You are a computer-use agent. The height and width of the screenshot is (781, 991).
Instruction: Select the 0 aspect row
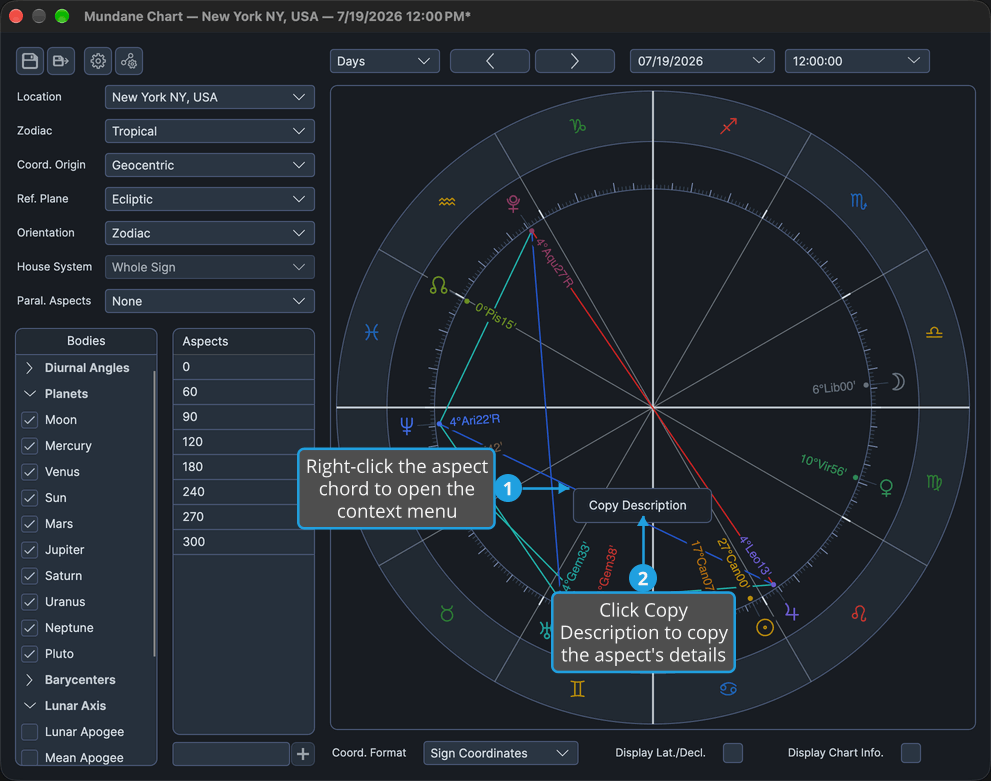(243, 367)
